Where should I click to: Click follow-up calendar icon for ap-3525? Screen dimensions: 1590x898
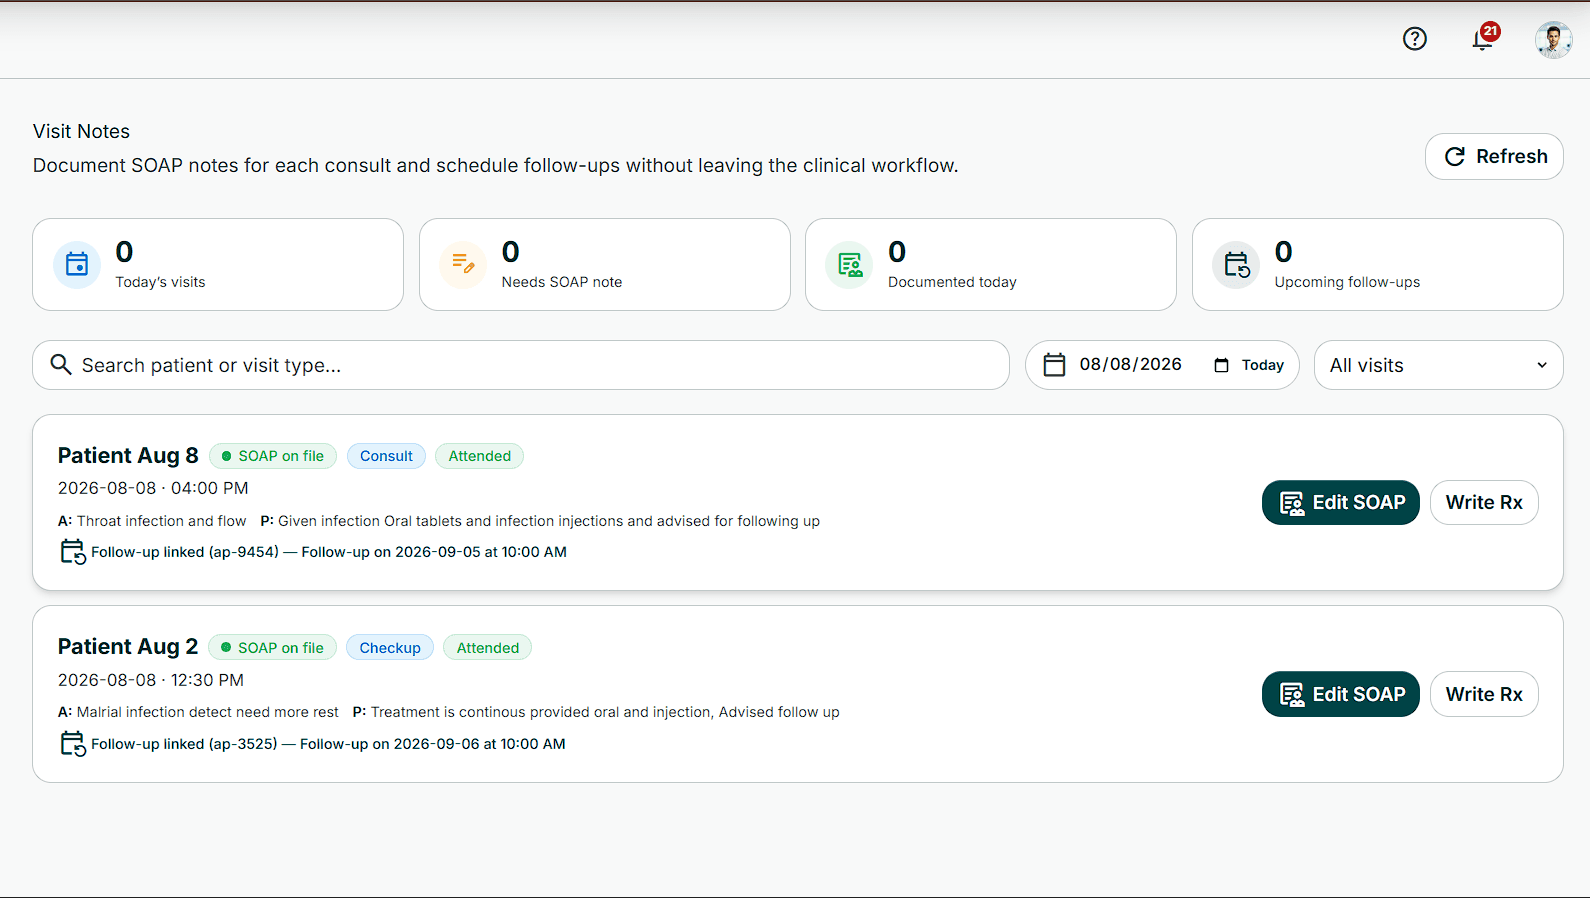[73, 744]
